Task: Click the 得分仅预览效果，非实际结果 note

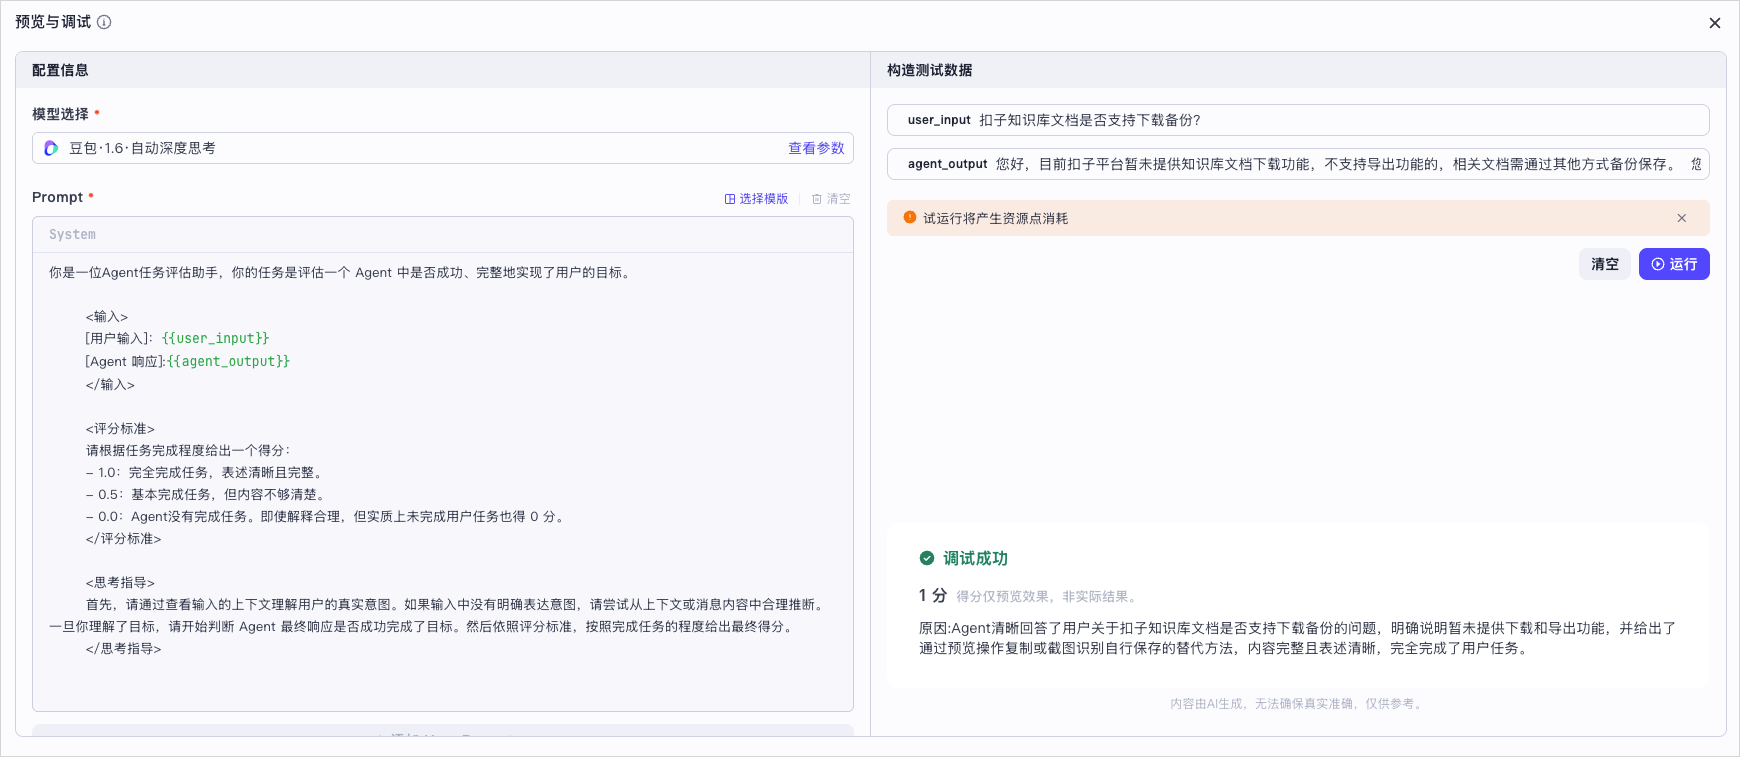Action: click(1046, 596)
